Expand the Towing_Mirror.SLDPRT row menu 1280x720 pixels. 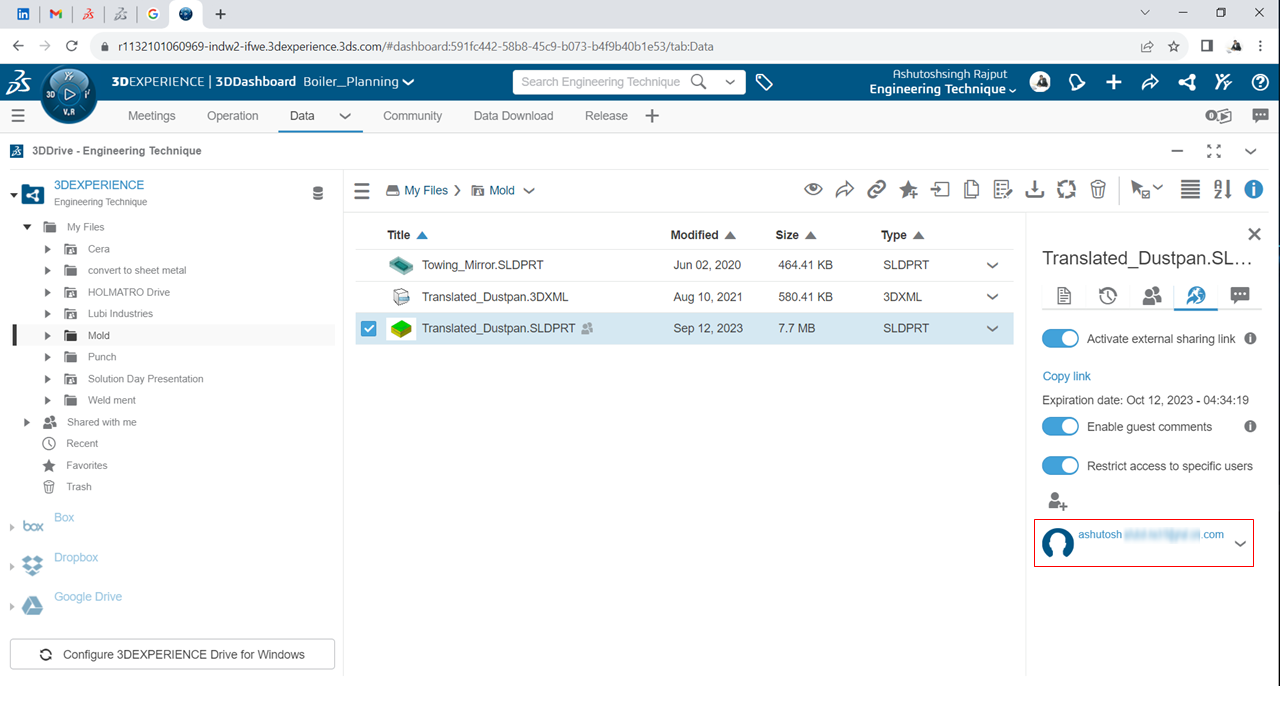click(x=993, y=265)
